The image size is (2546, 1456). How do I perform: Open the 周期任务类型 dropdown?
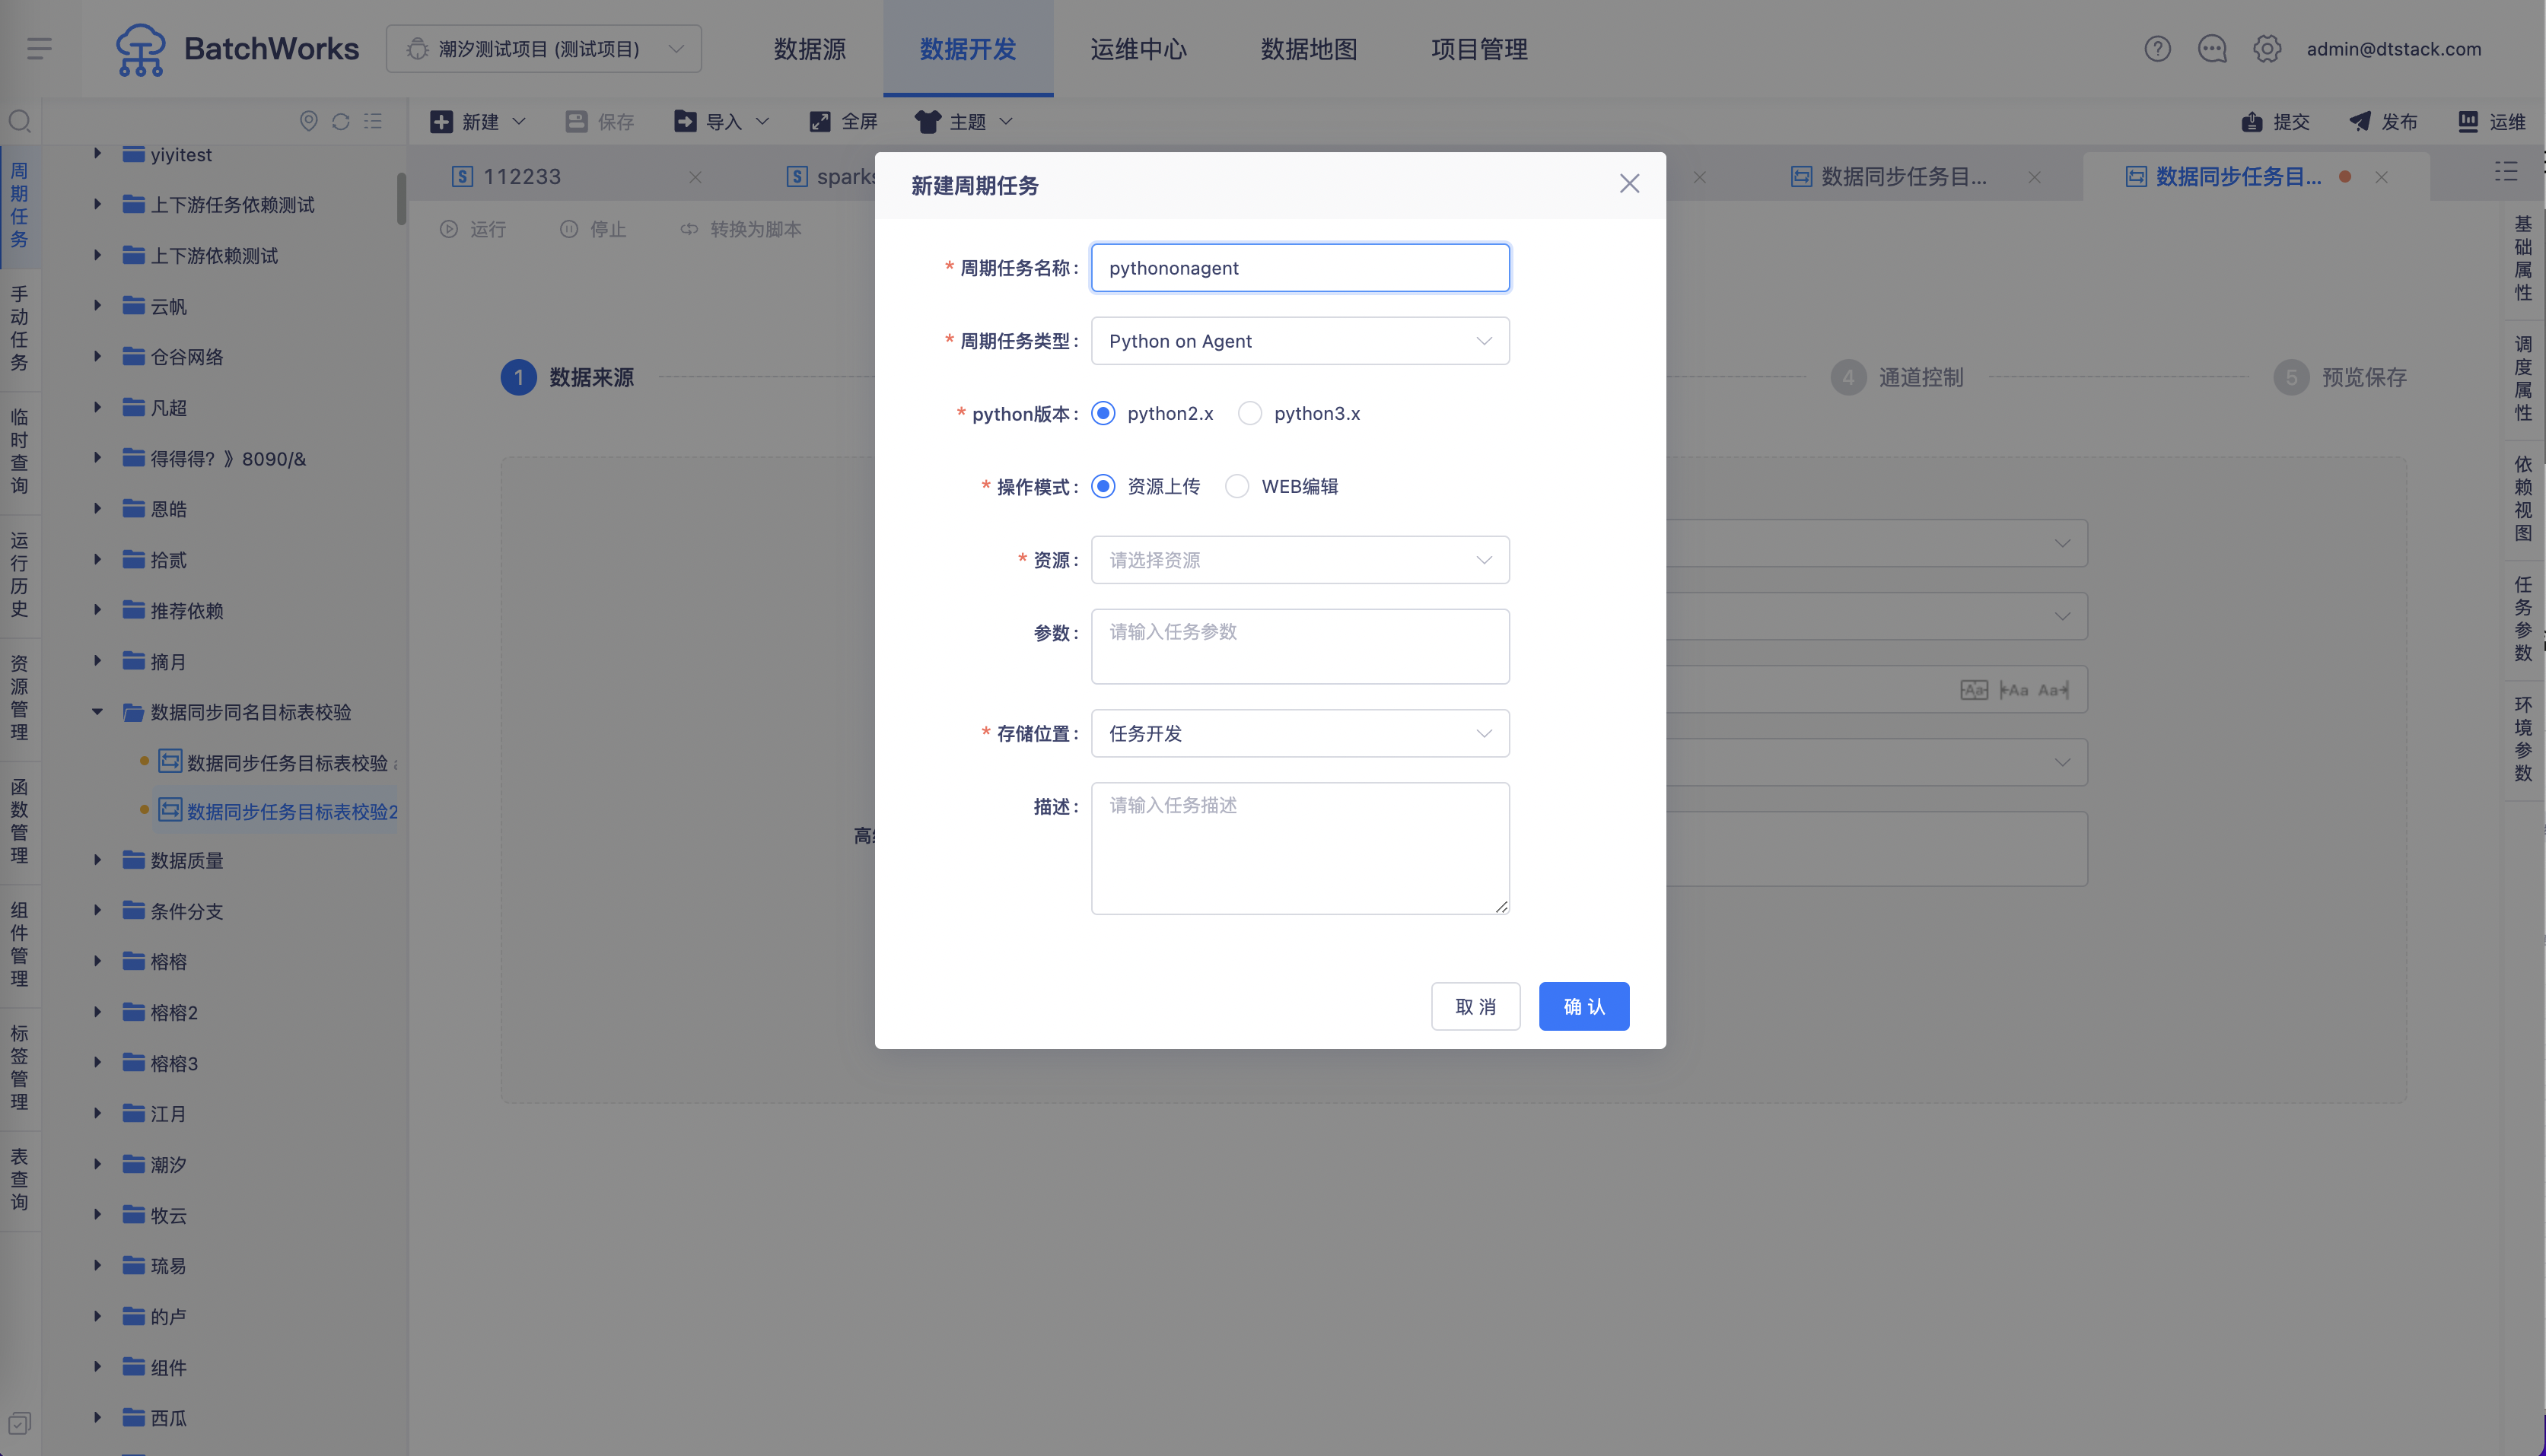(x=1300, y=341)
